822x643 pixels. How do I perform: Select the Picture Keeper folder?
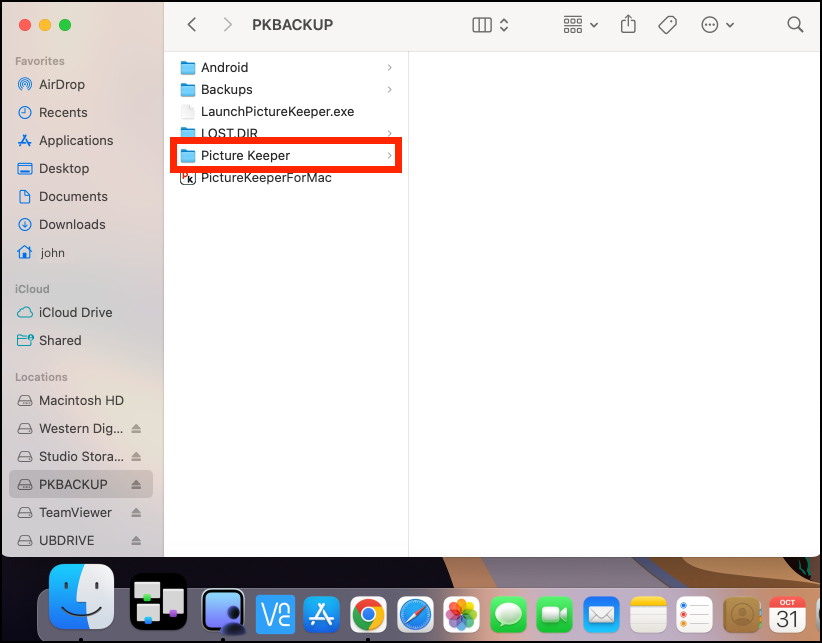286,156
